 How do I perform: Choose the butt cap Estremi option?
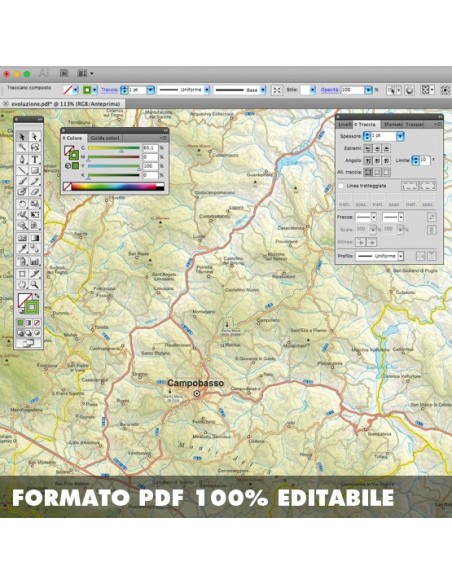tap(368, 148)
